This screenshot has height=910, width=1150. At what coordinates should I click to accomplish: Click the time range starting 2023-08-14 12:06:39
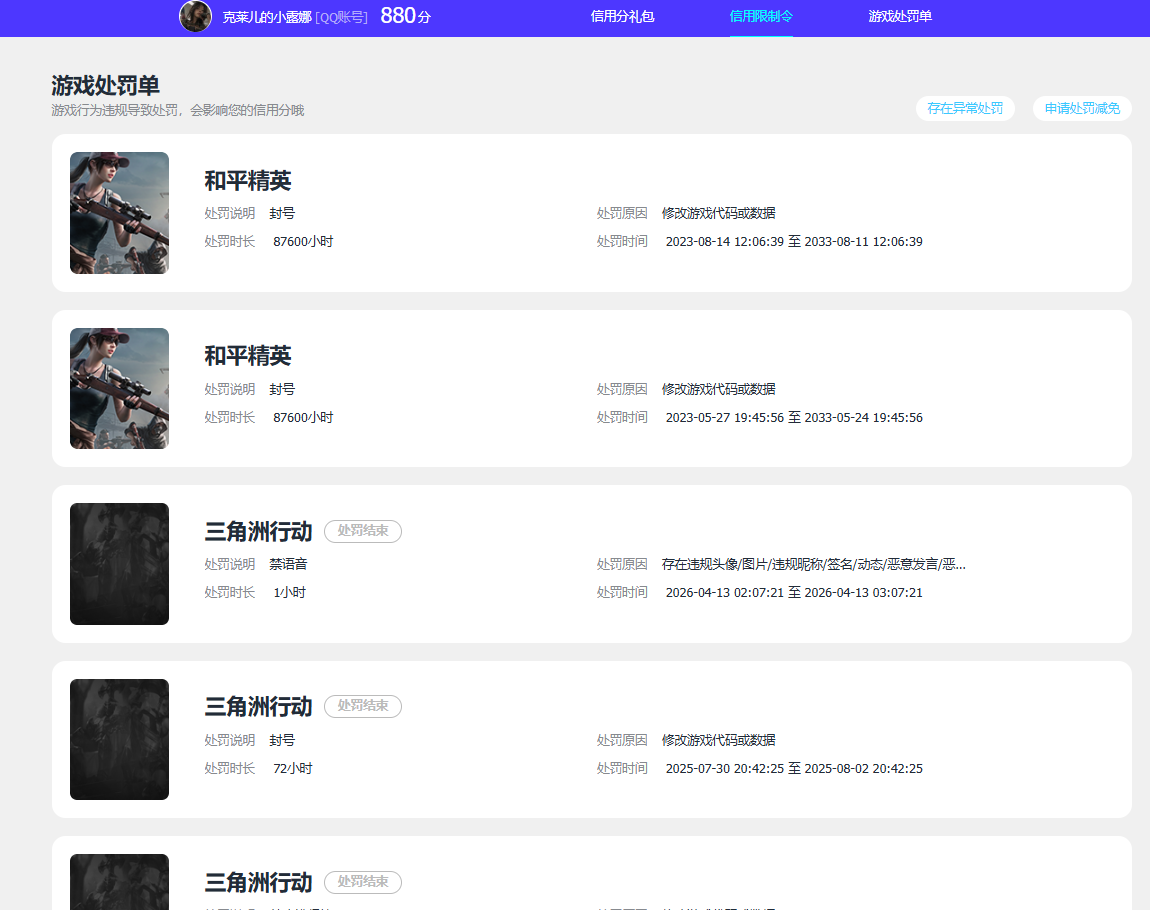pos(794,241)
